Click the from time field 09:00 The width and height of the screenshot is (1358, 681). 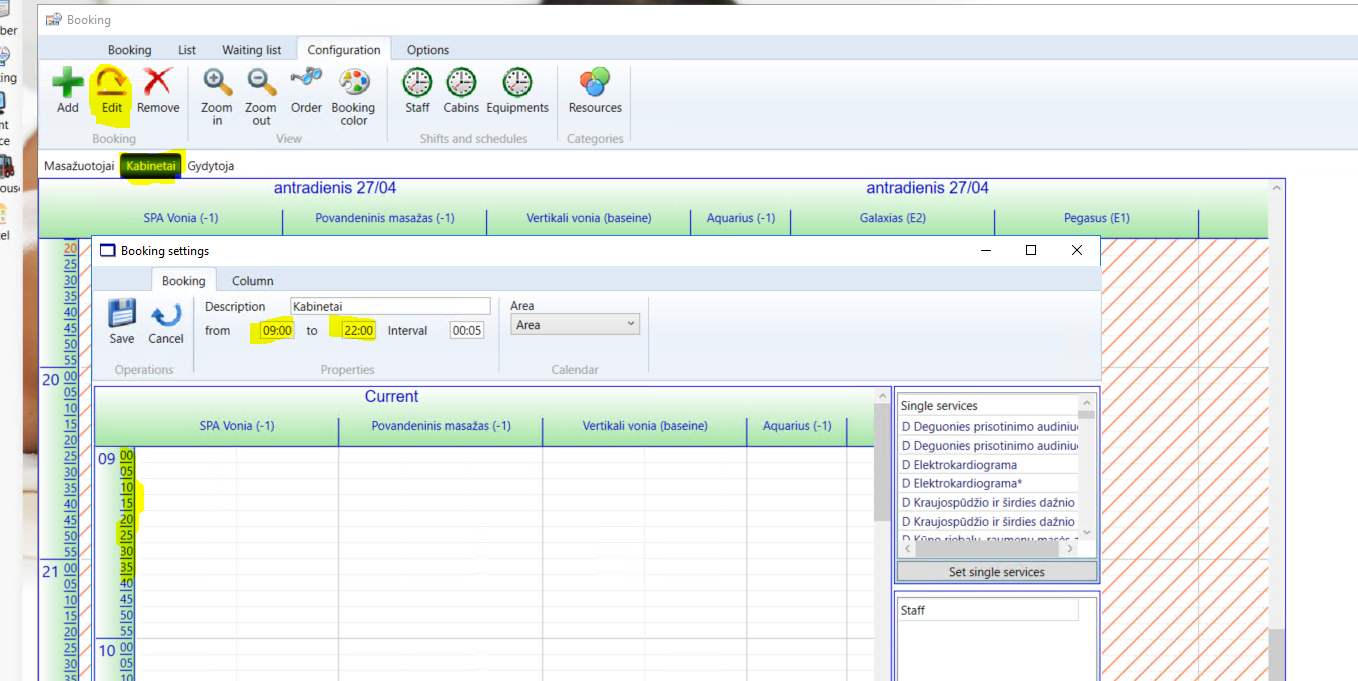[277, 331]
